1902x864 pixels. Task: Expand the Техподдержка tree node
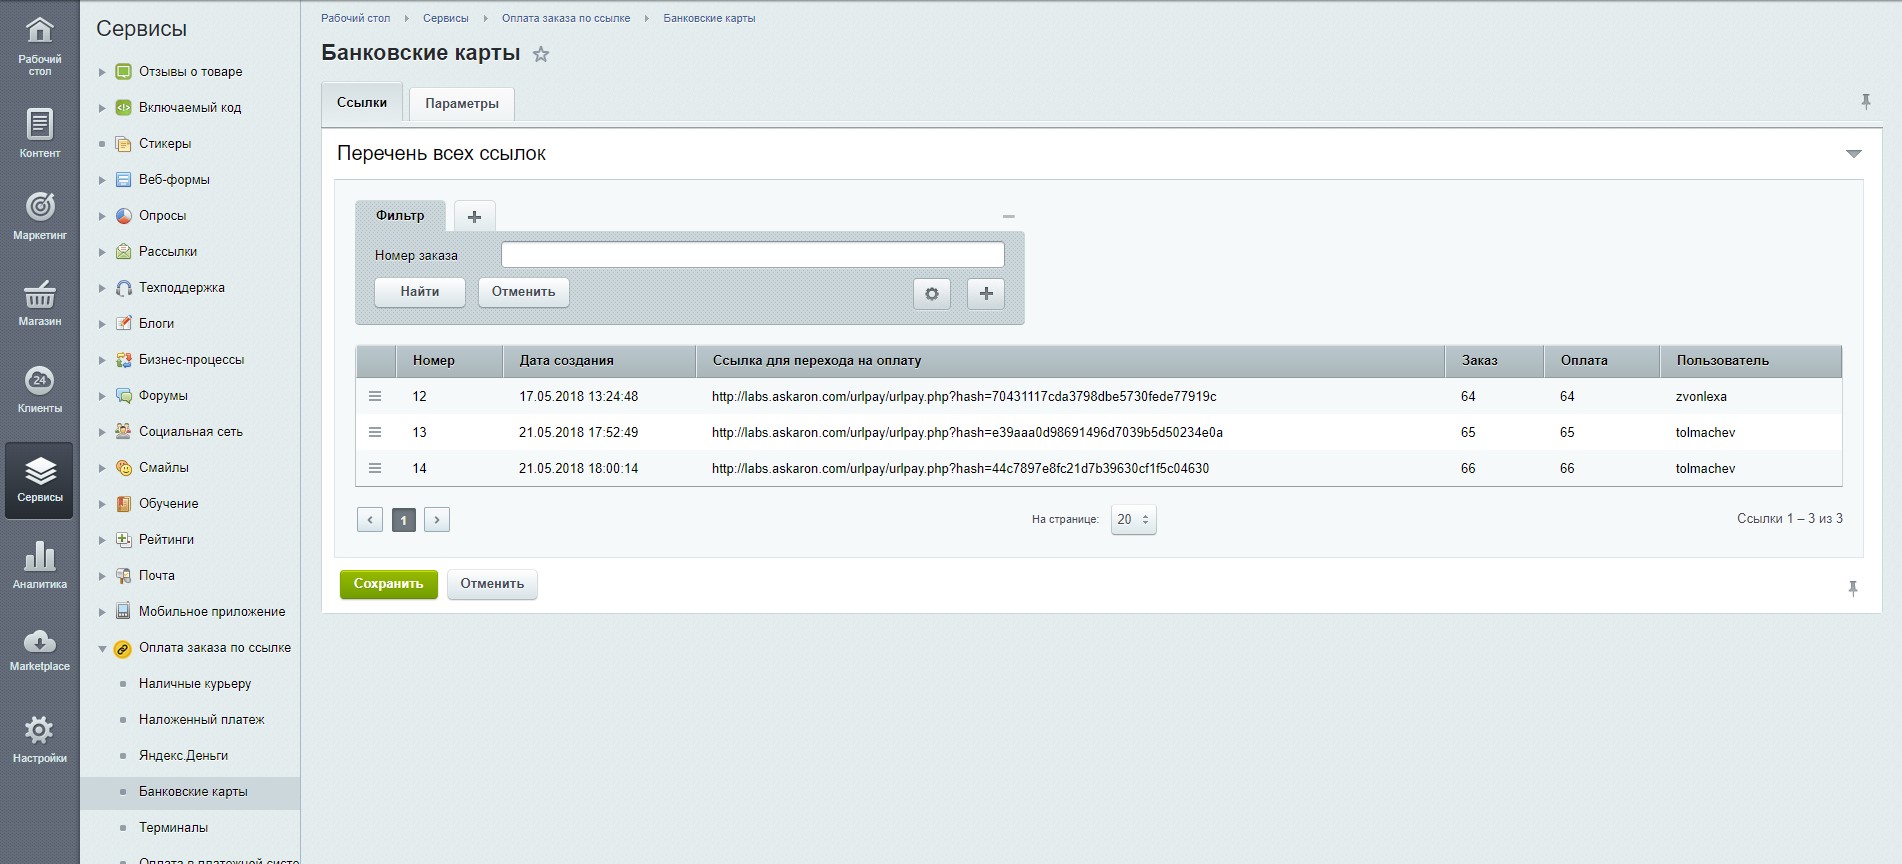[102, 288]
